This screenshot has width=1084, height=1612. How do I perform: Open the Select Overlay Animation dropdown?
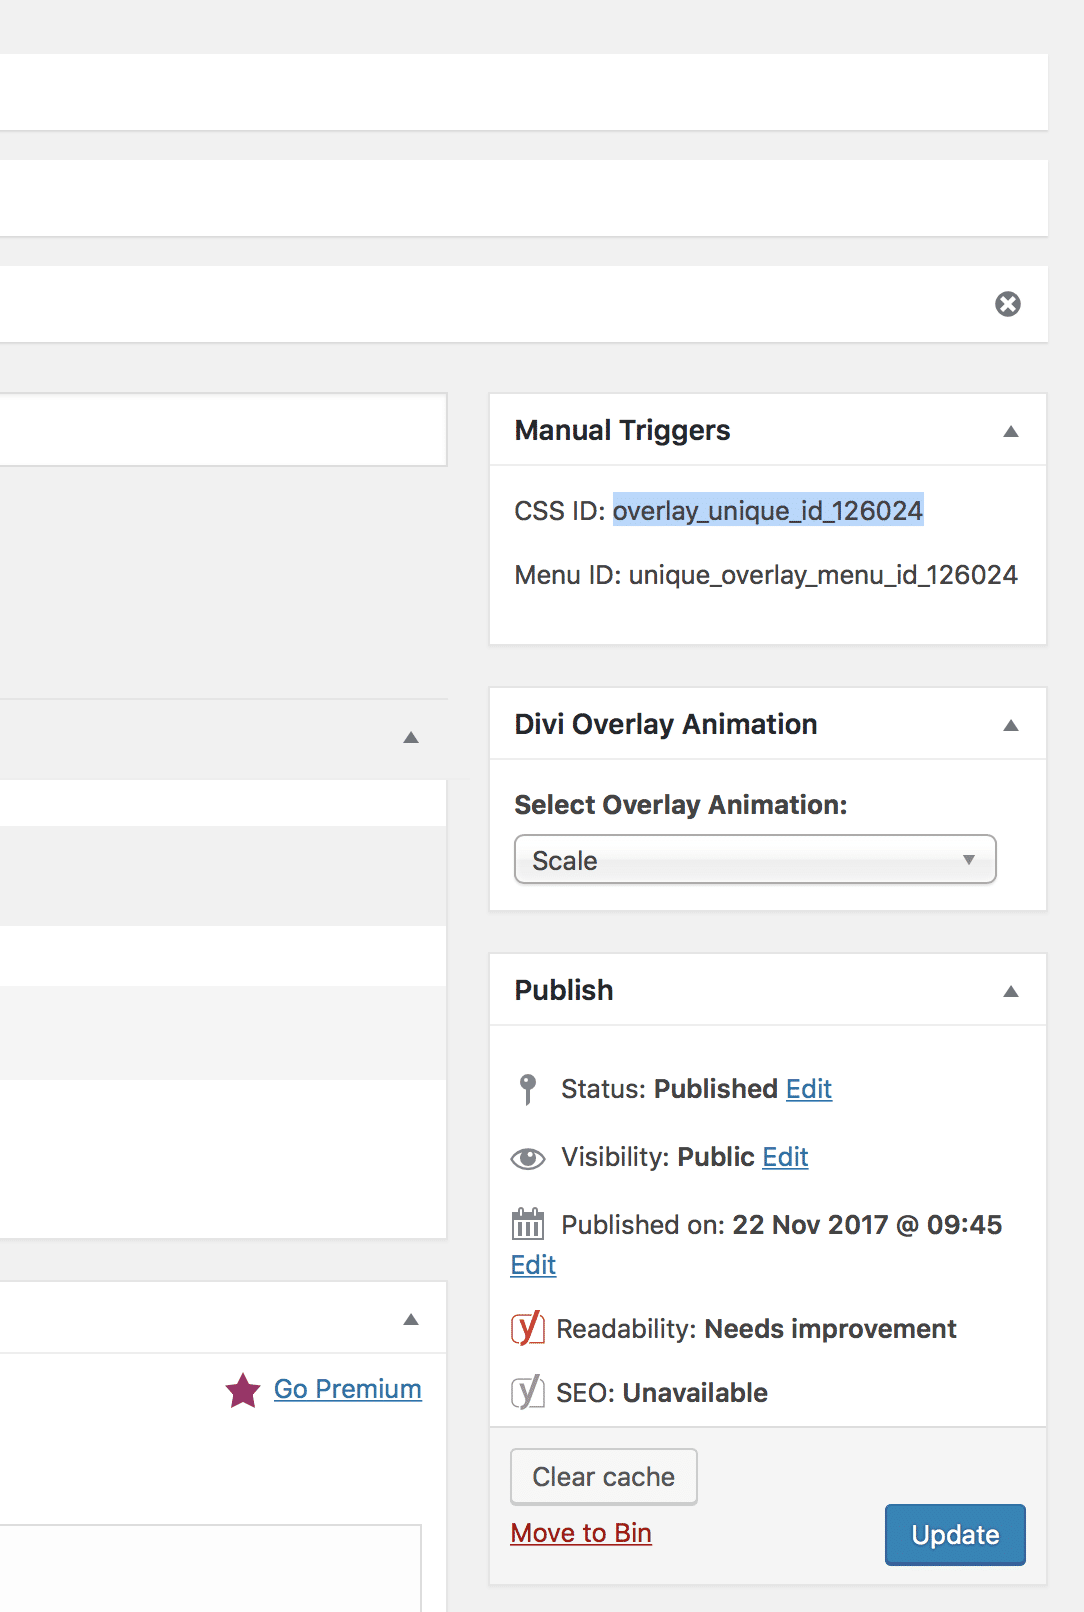(x=755, y=860)
